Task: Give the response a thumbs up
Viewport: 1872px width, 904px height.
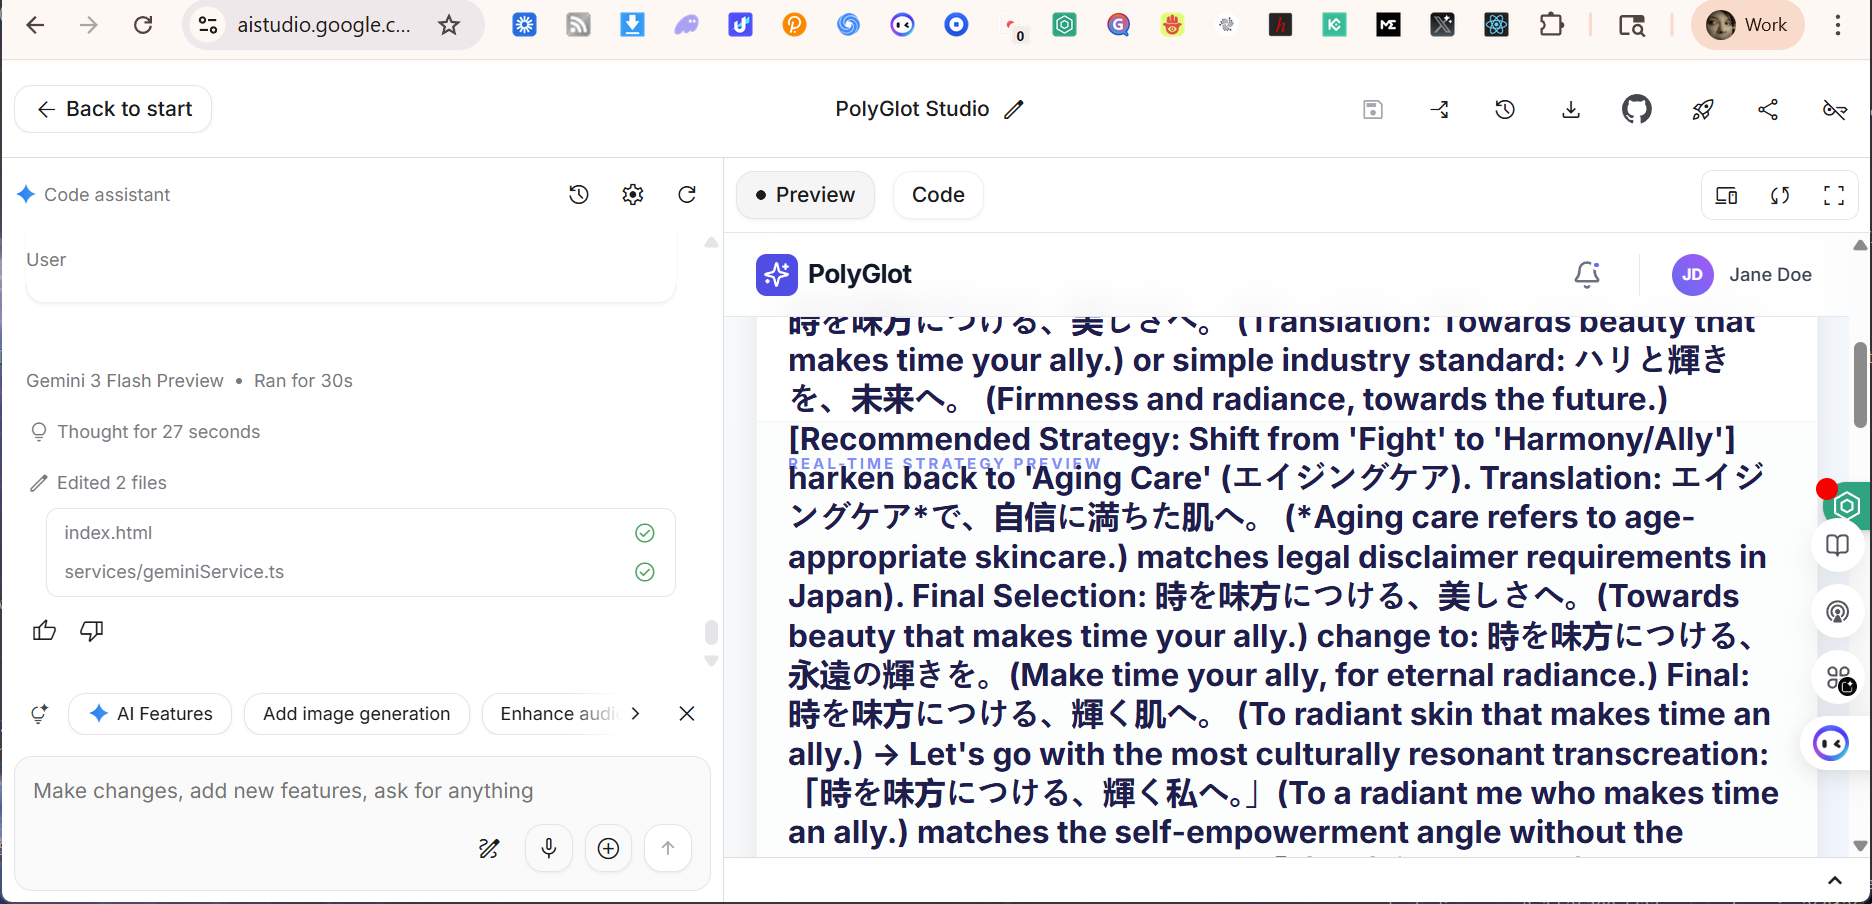Action: pos(45,630)
